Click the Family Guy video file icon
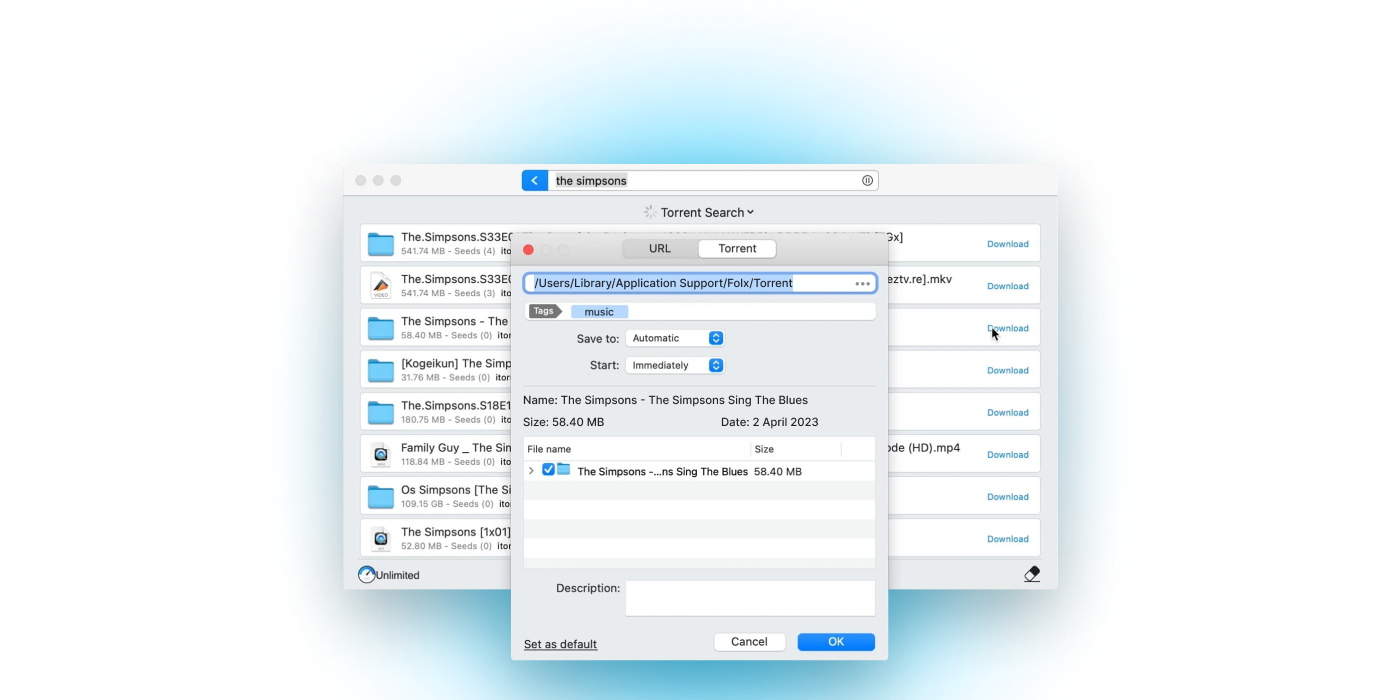This screenshot has width=1400, height=700. click(x=380, y=455)
